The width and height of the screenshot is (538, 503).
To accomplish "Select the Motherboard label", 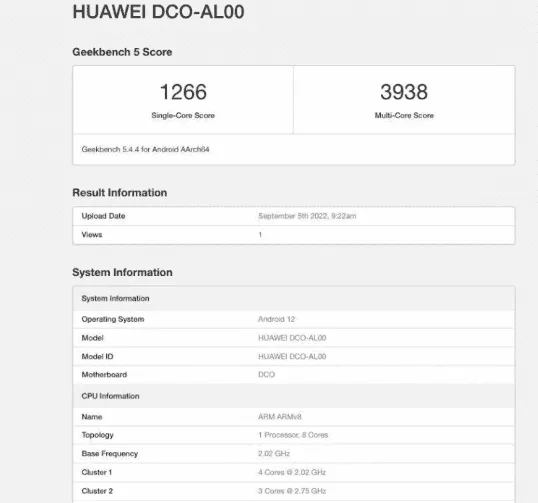I will pyautogui.click(x=104, y=375).
